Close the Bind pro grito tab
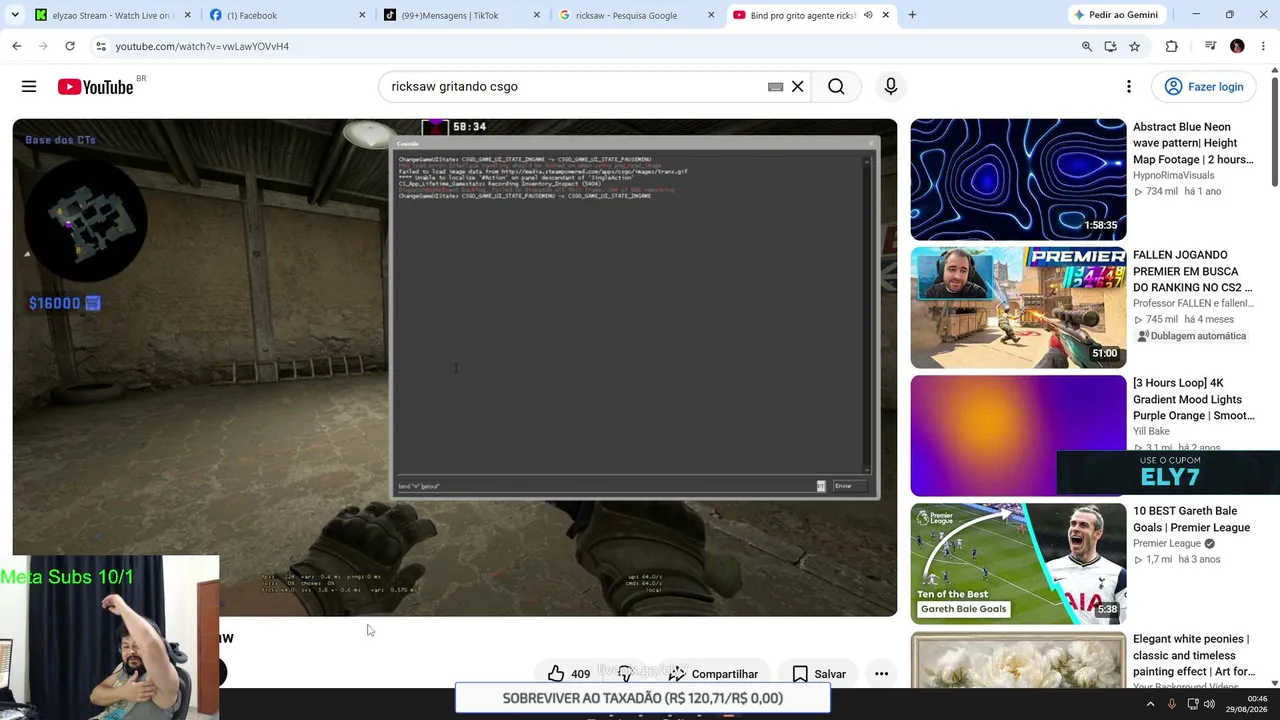This screenshot has width=1280, height=720. [x=885, y=15]
